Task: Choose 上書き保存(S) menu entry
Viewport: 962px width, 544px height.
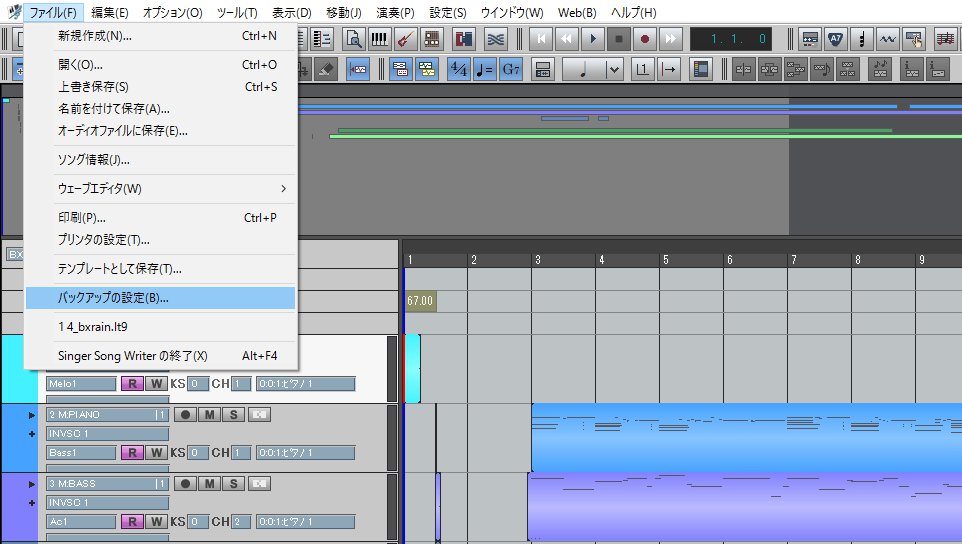Action: (x=161, y=86)
